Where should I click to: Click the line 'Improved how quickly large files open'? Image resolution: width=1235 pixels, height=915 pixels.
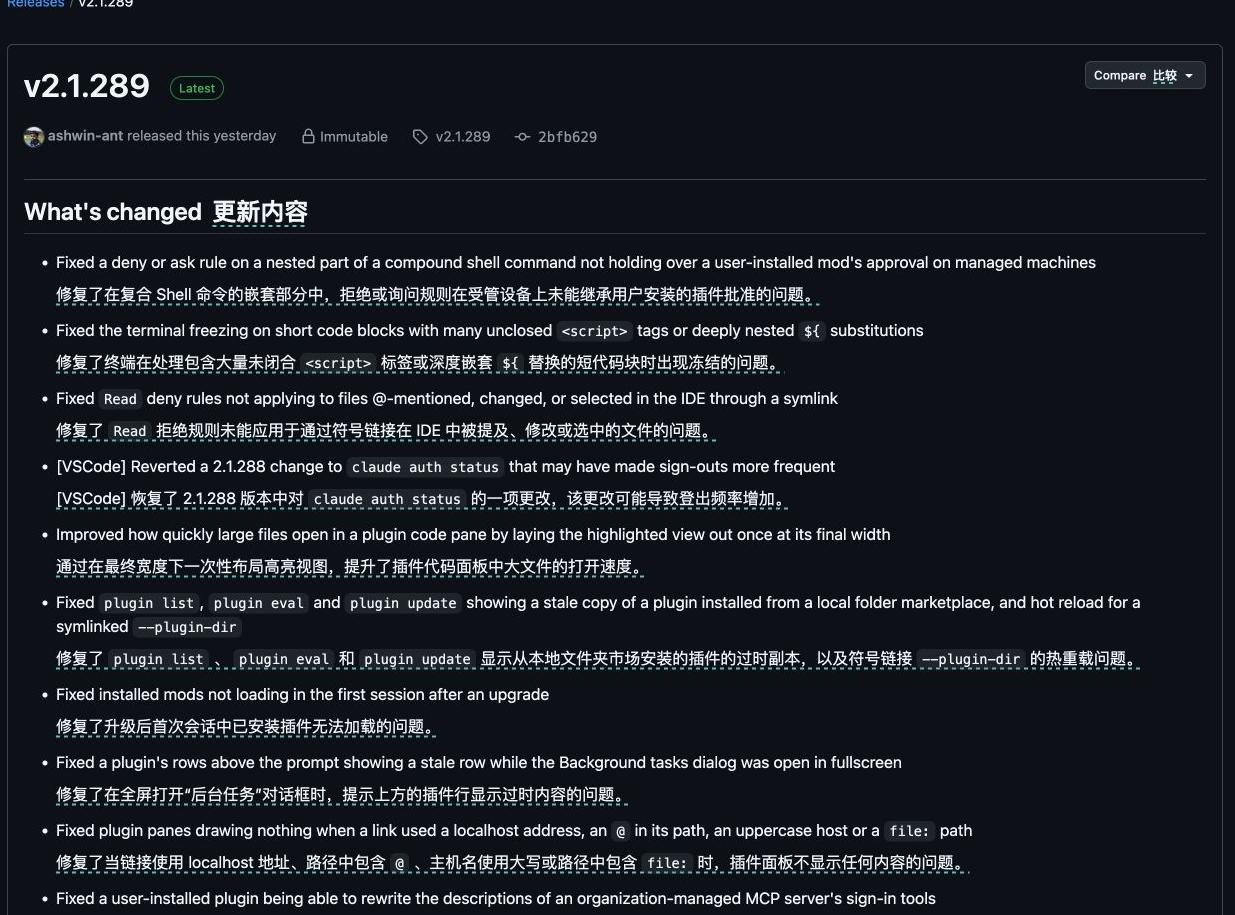[473, 535]
